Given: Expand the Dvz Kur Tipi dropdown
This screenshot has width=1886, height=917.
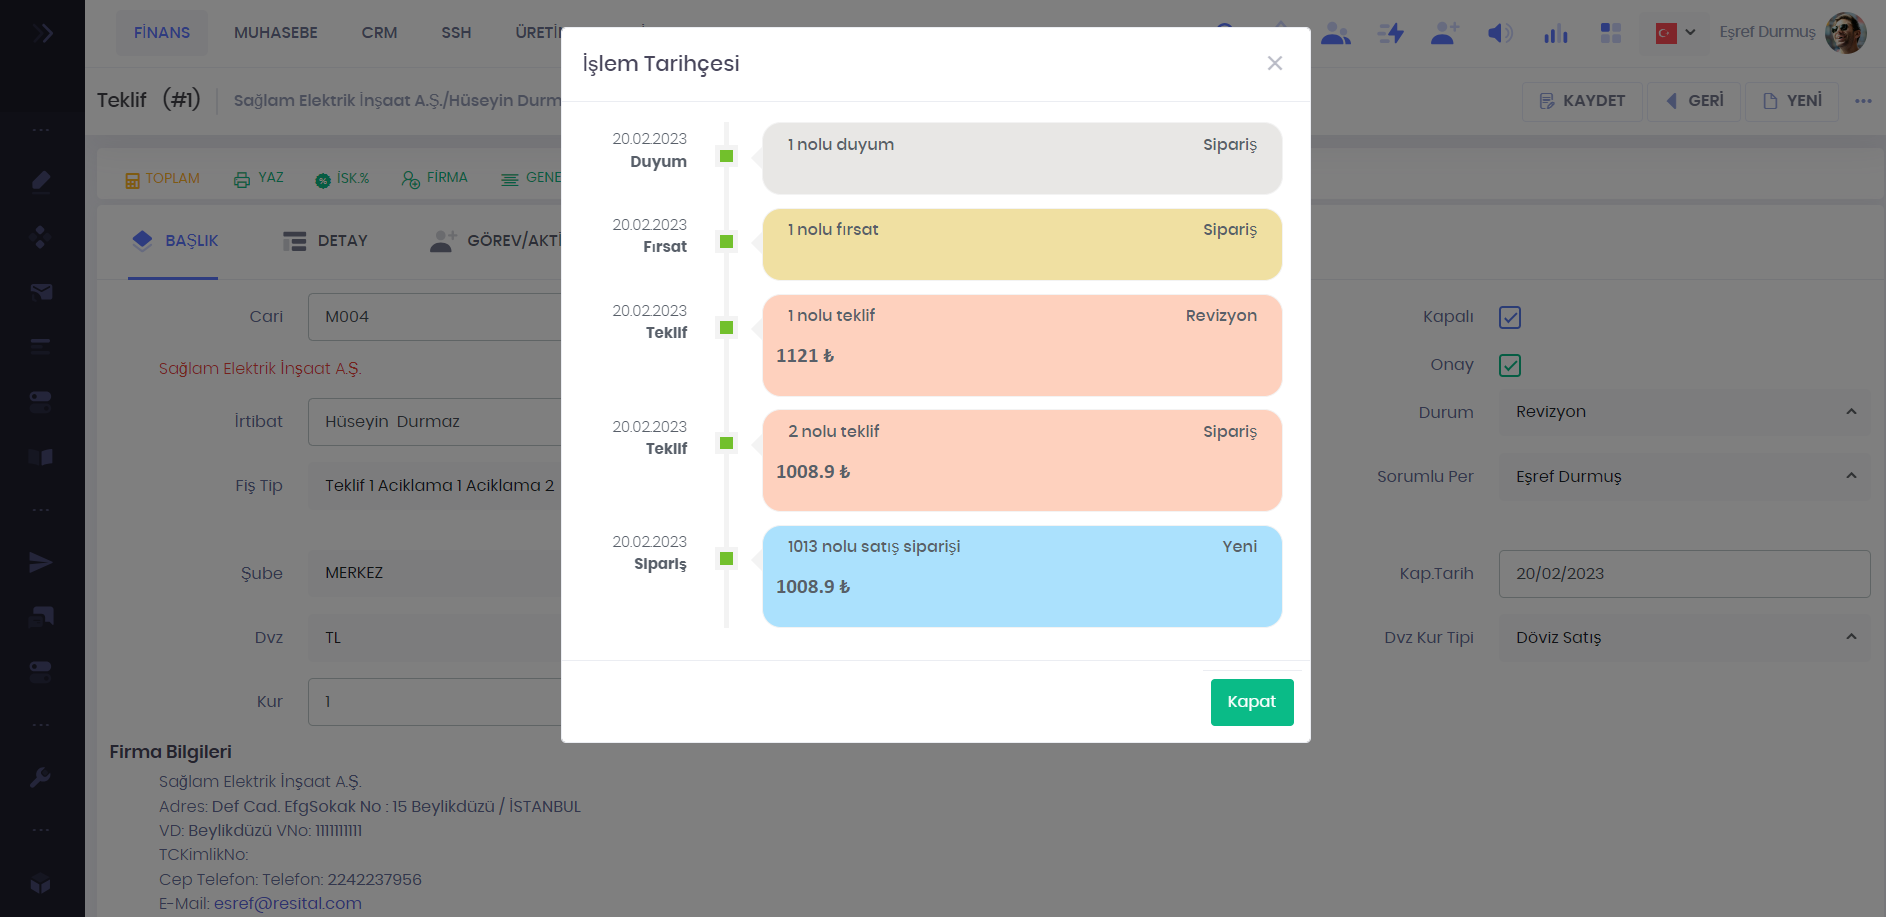Looking at the screenshot, I should coord(1683,637).
